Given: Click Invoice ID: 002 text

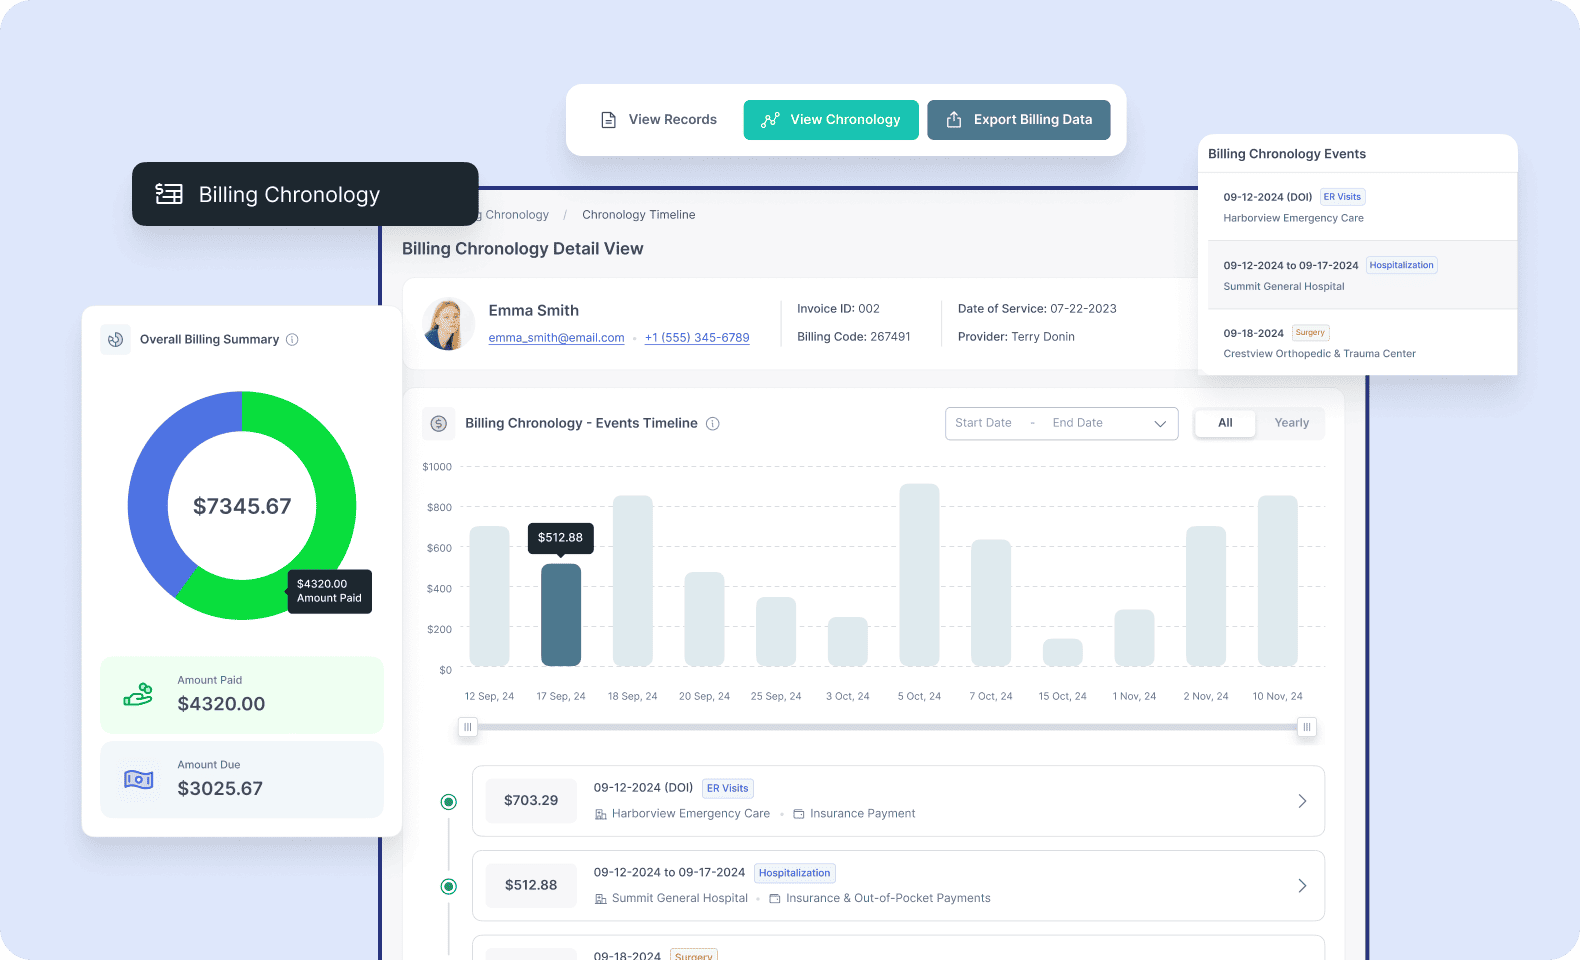Looking at the screenshot, I should point(838,309).
